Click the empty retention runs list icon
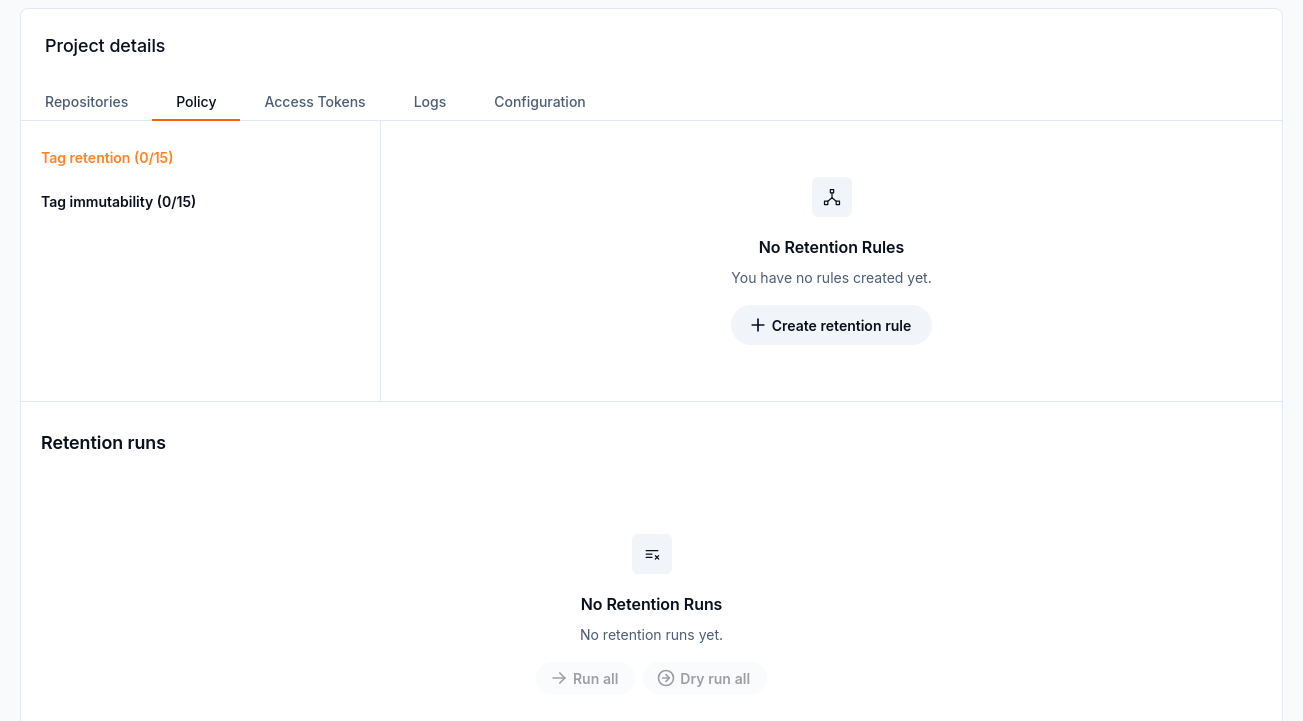 pos(652,554)
